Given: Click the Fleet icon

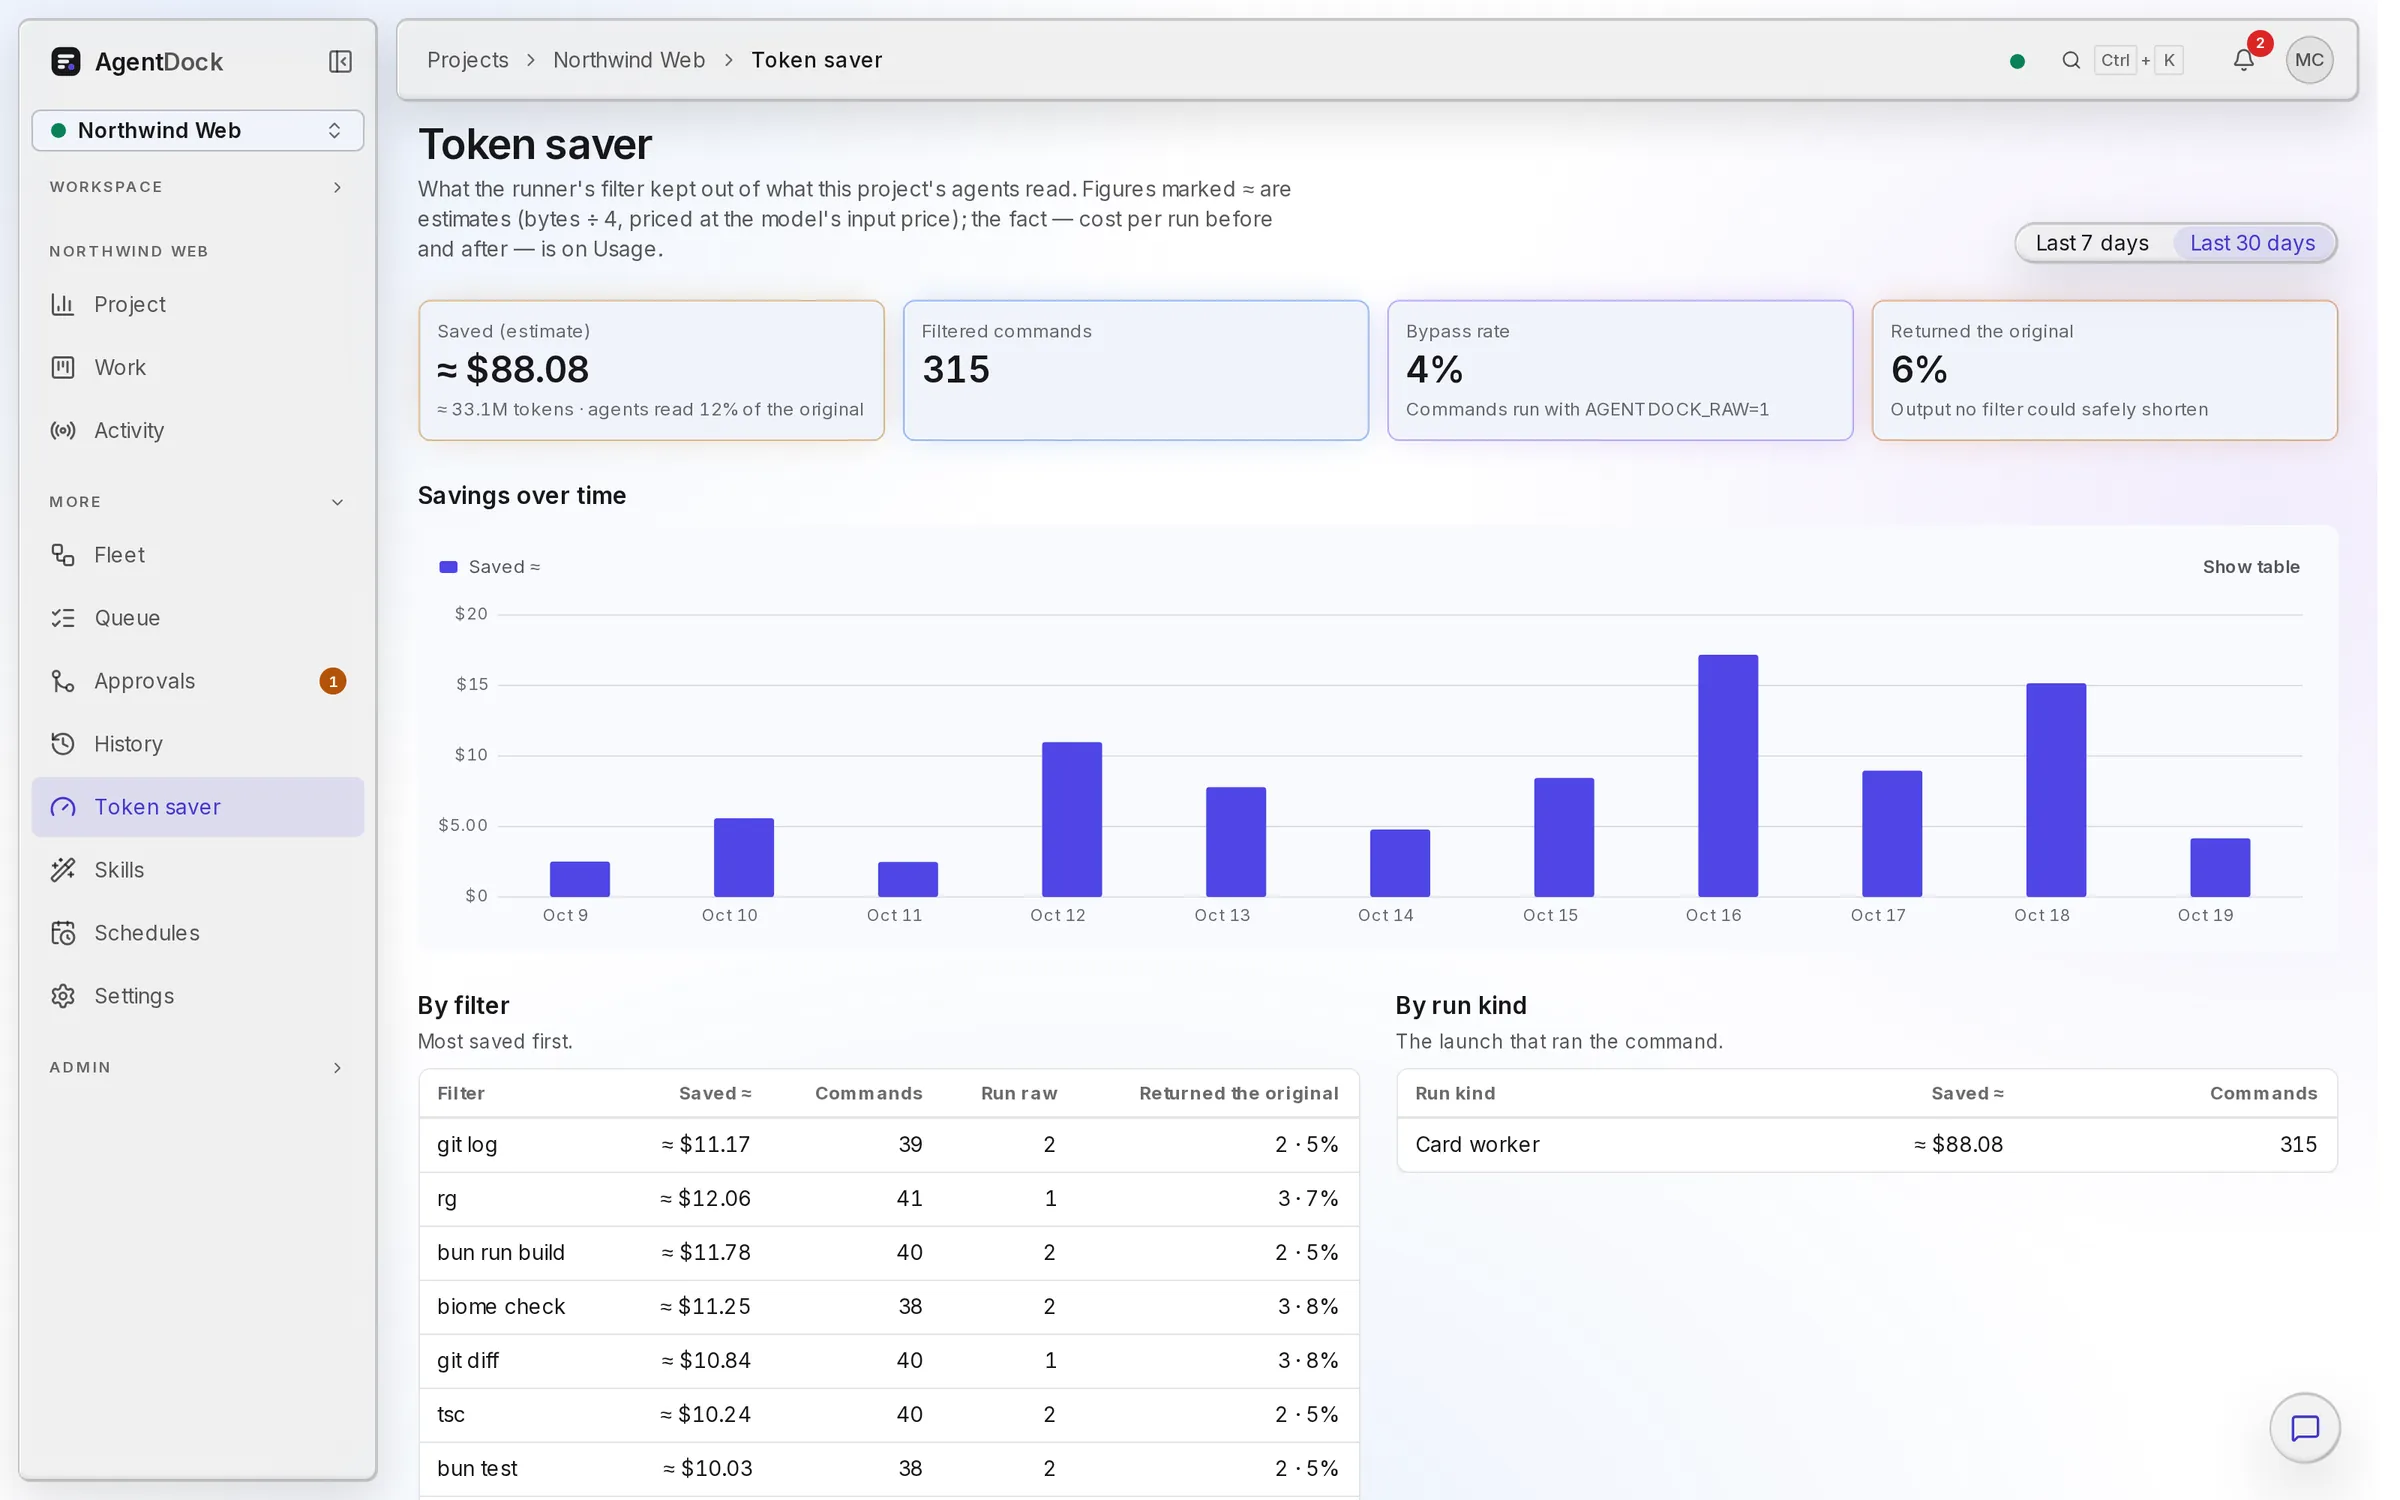Looking at the screenshot, I should click(x=63, y=555).
